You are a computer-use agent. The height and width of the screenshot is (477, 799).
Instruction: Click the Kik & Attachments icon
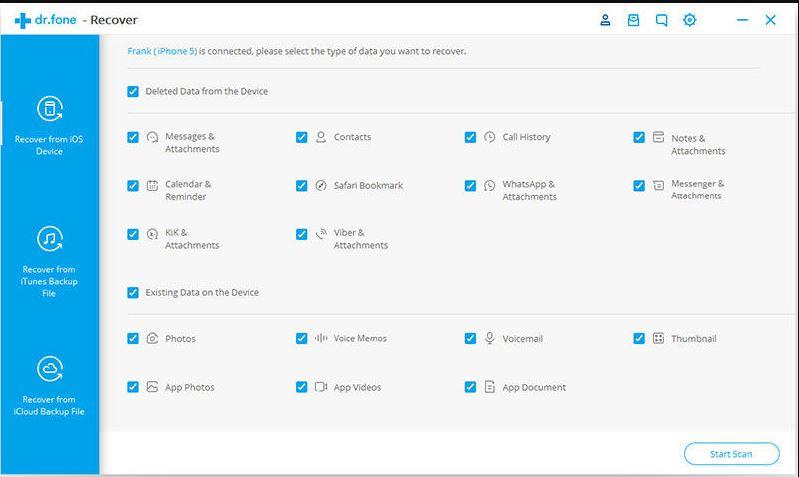click(152, 234)
